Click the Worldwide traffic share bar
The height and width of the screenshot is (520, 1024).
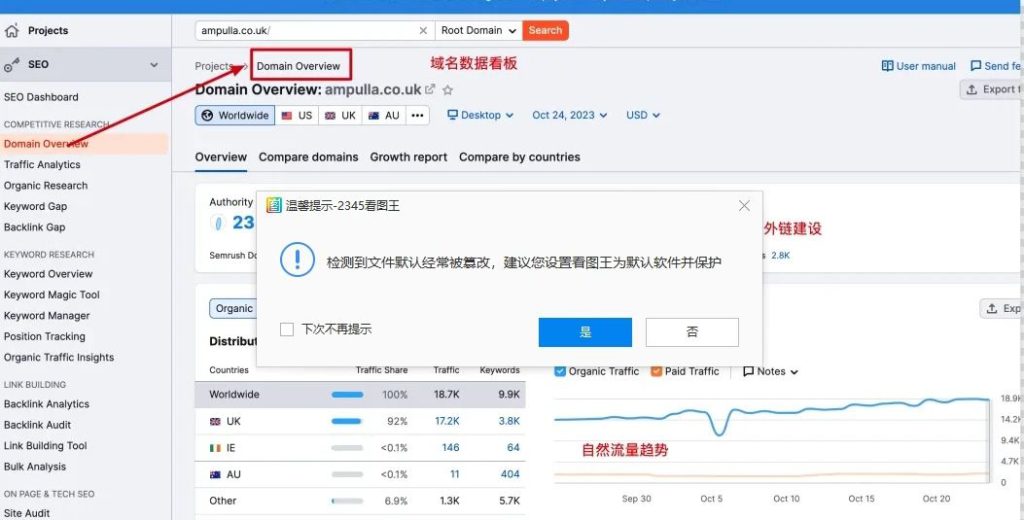pyautogui.click(x=347, y=395)
